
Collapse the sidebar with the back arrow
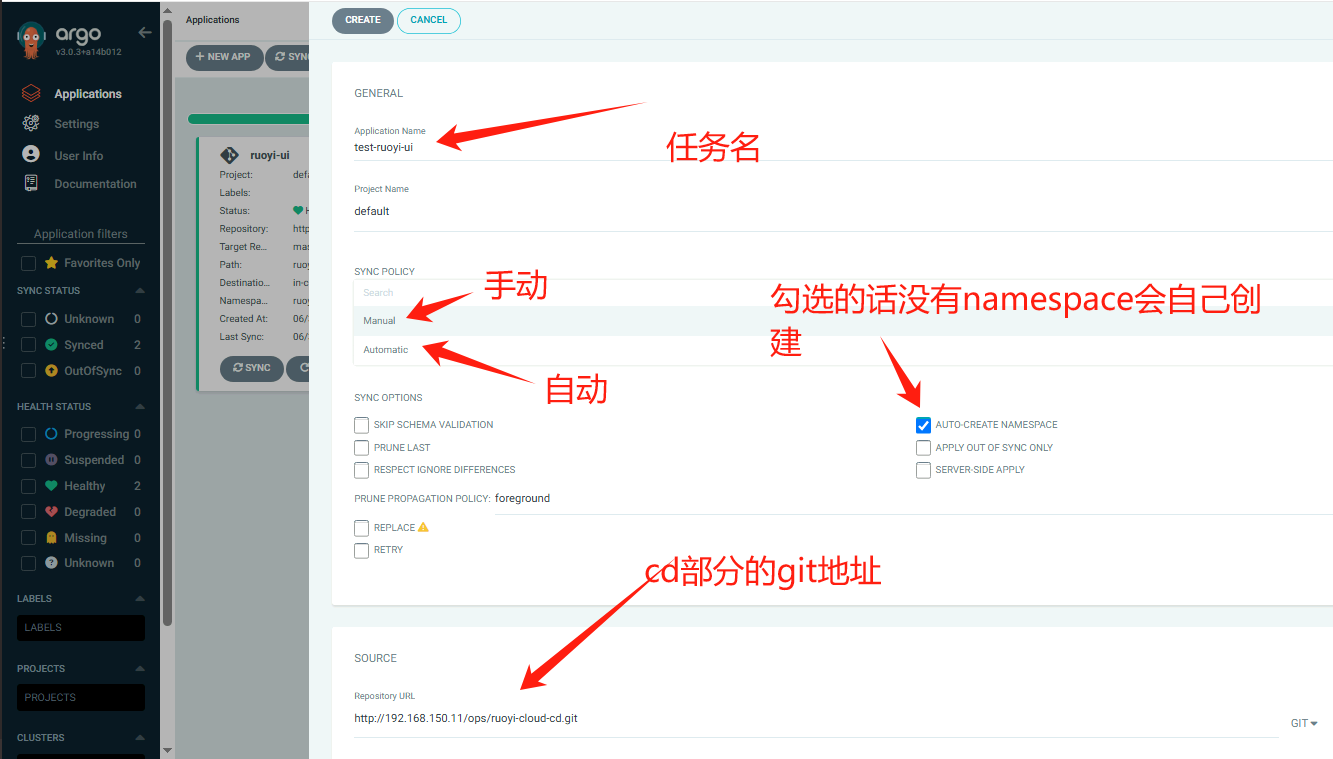pos(145,33)
